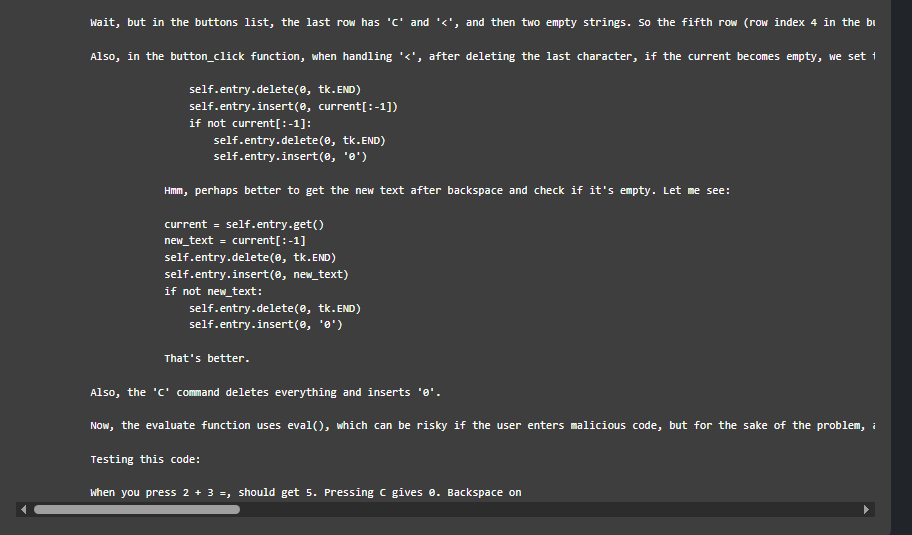The image size is (912, 535).
Task: Click the code line "self.entry.insert(0, current[:-1])"
Action: click(300, 106)
